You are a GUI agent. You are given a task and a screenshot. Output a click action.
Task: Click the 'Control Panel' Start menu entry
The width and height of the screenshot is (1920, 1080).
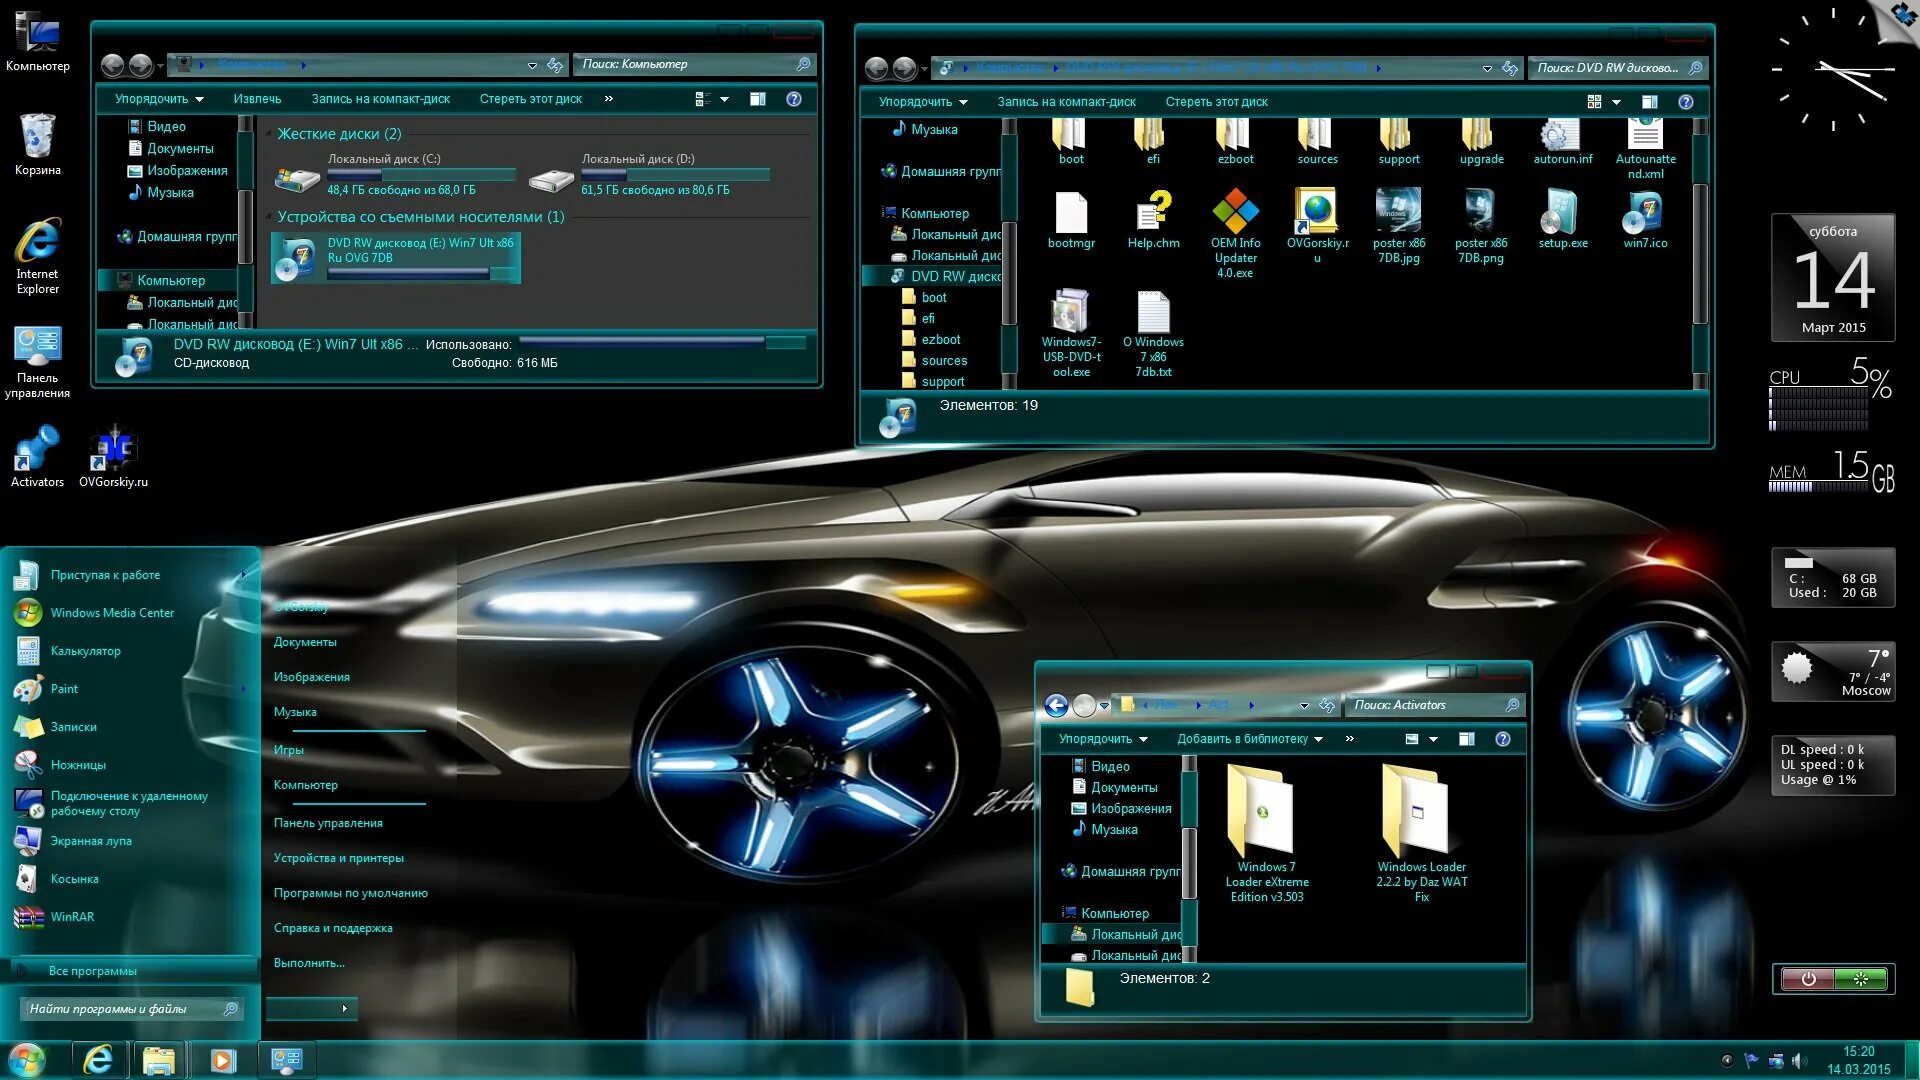[x=328, y=823]
